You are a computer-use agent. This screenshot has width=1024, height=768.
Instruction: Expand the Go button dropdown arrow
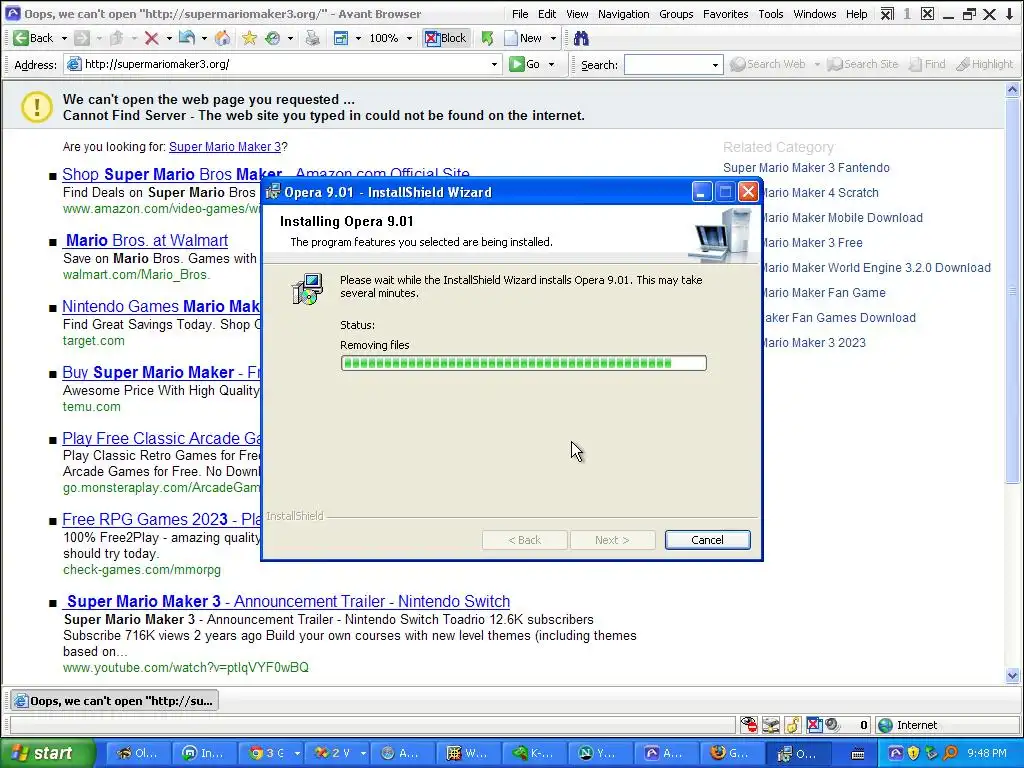551,64
